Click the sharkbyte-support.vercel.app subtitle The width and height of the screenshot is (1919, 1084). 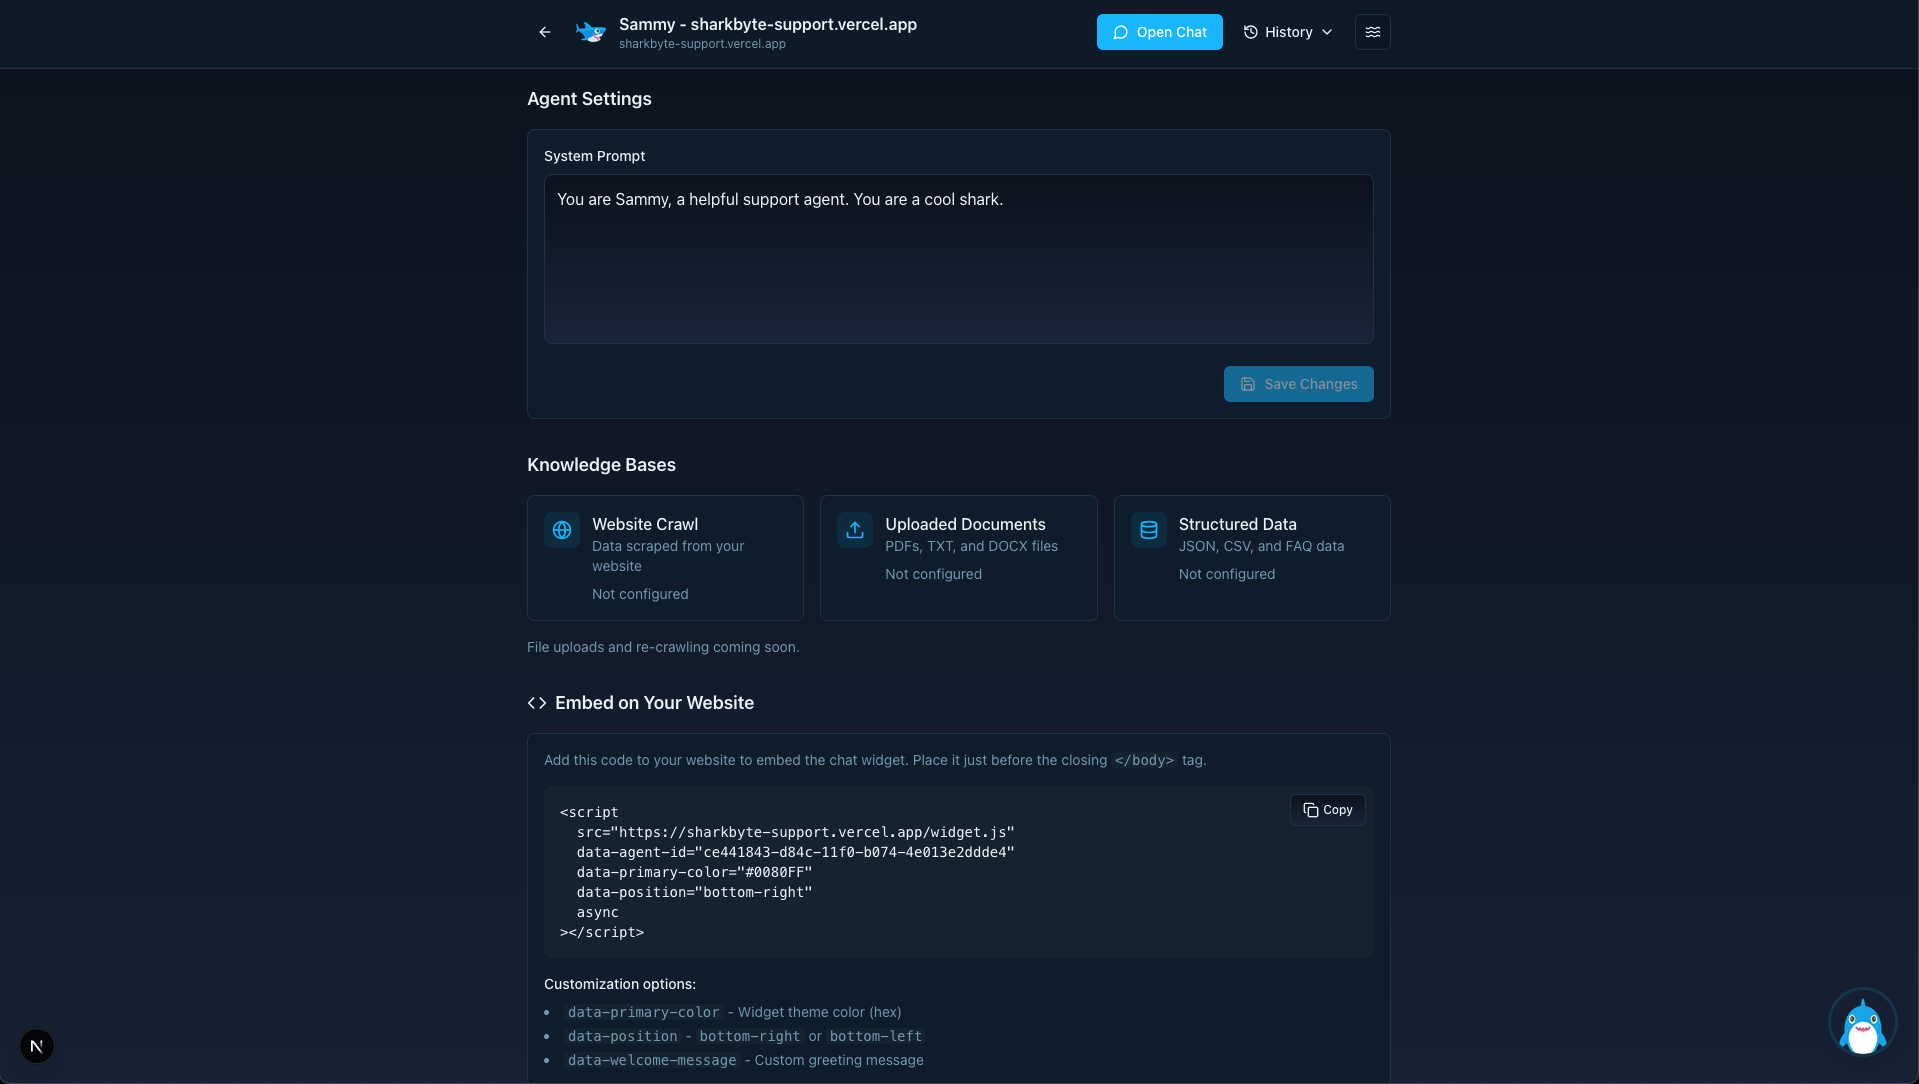pos(702,44)
